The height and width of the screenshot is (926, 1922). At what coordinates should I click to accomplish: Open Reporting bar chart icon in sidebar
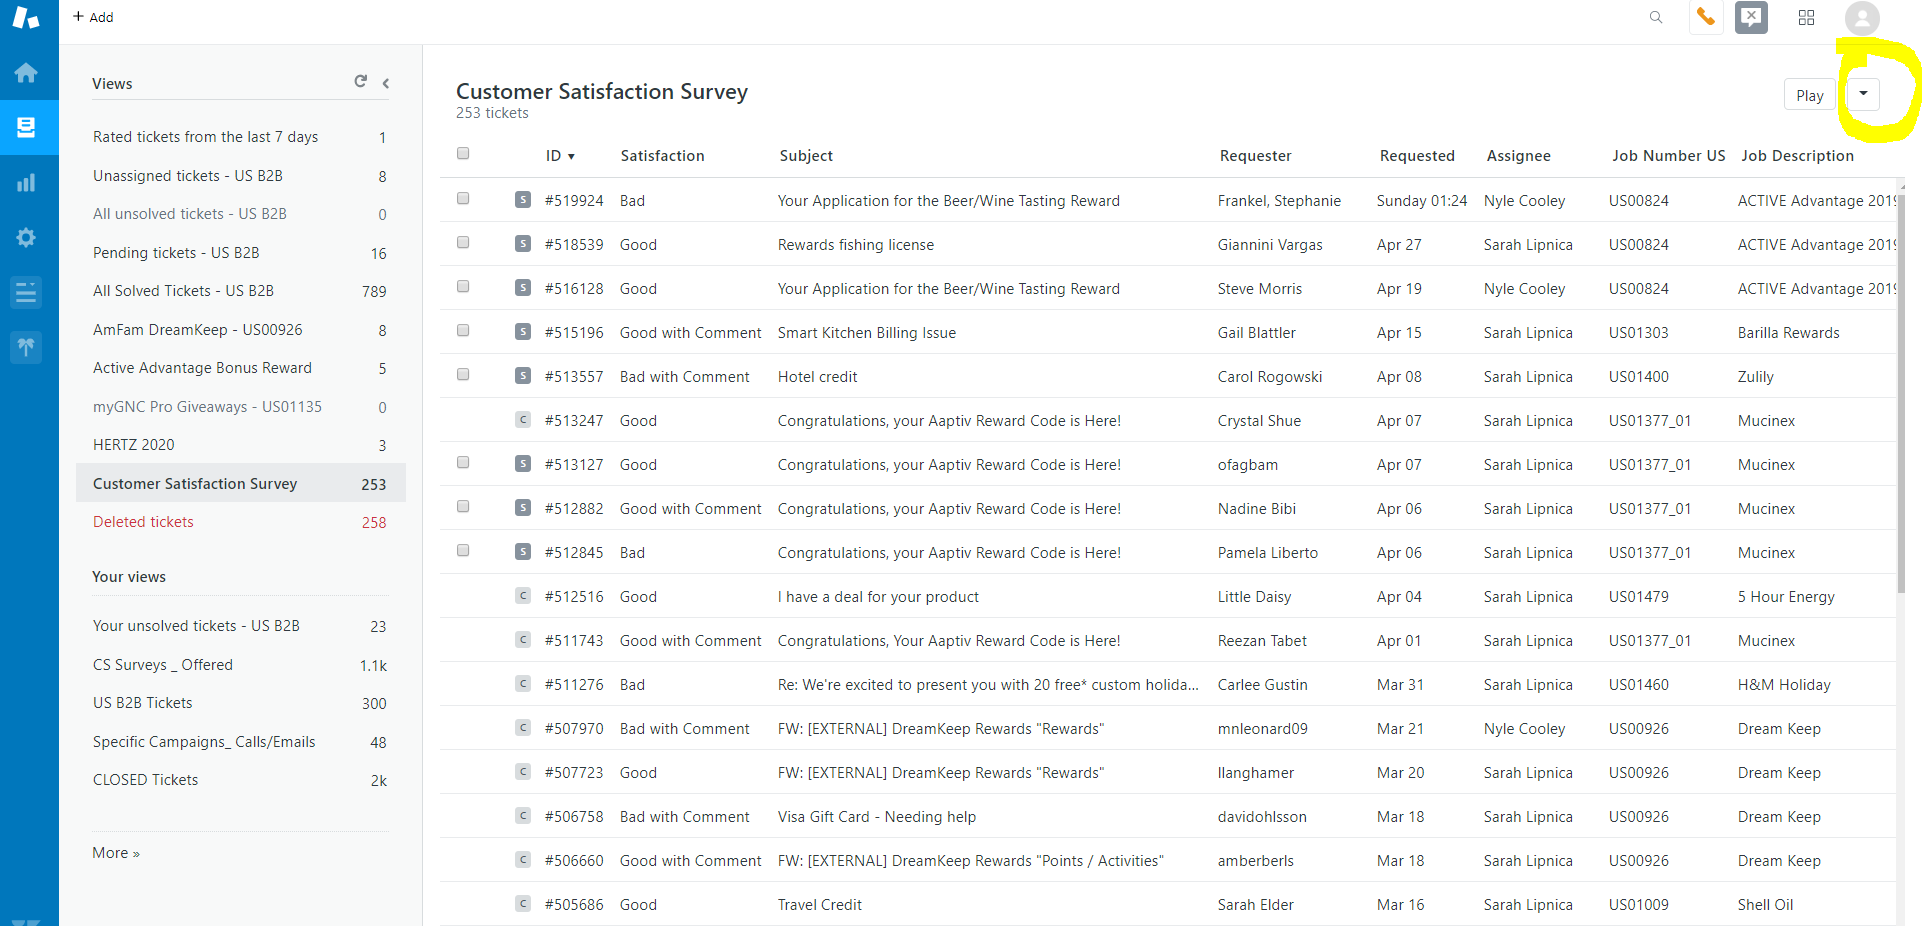coord(27,183)
